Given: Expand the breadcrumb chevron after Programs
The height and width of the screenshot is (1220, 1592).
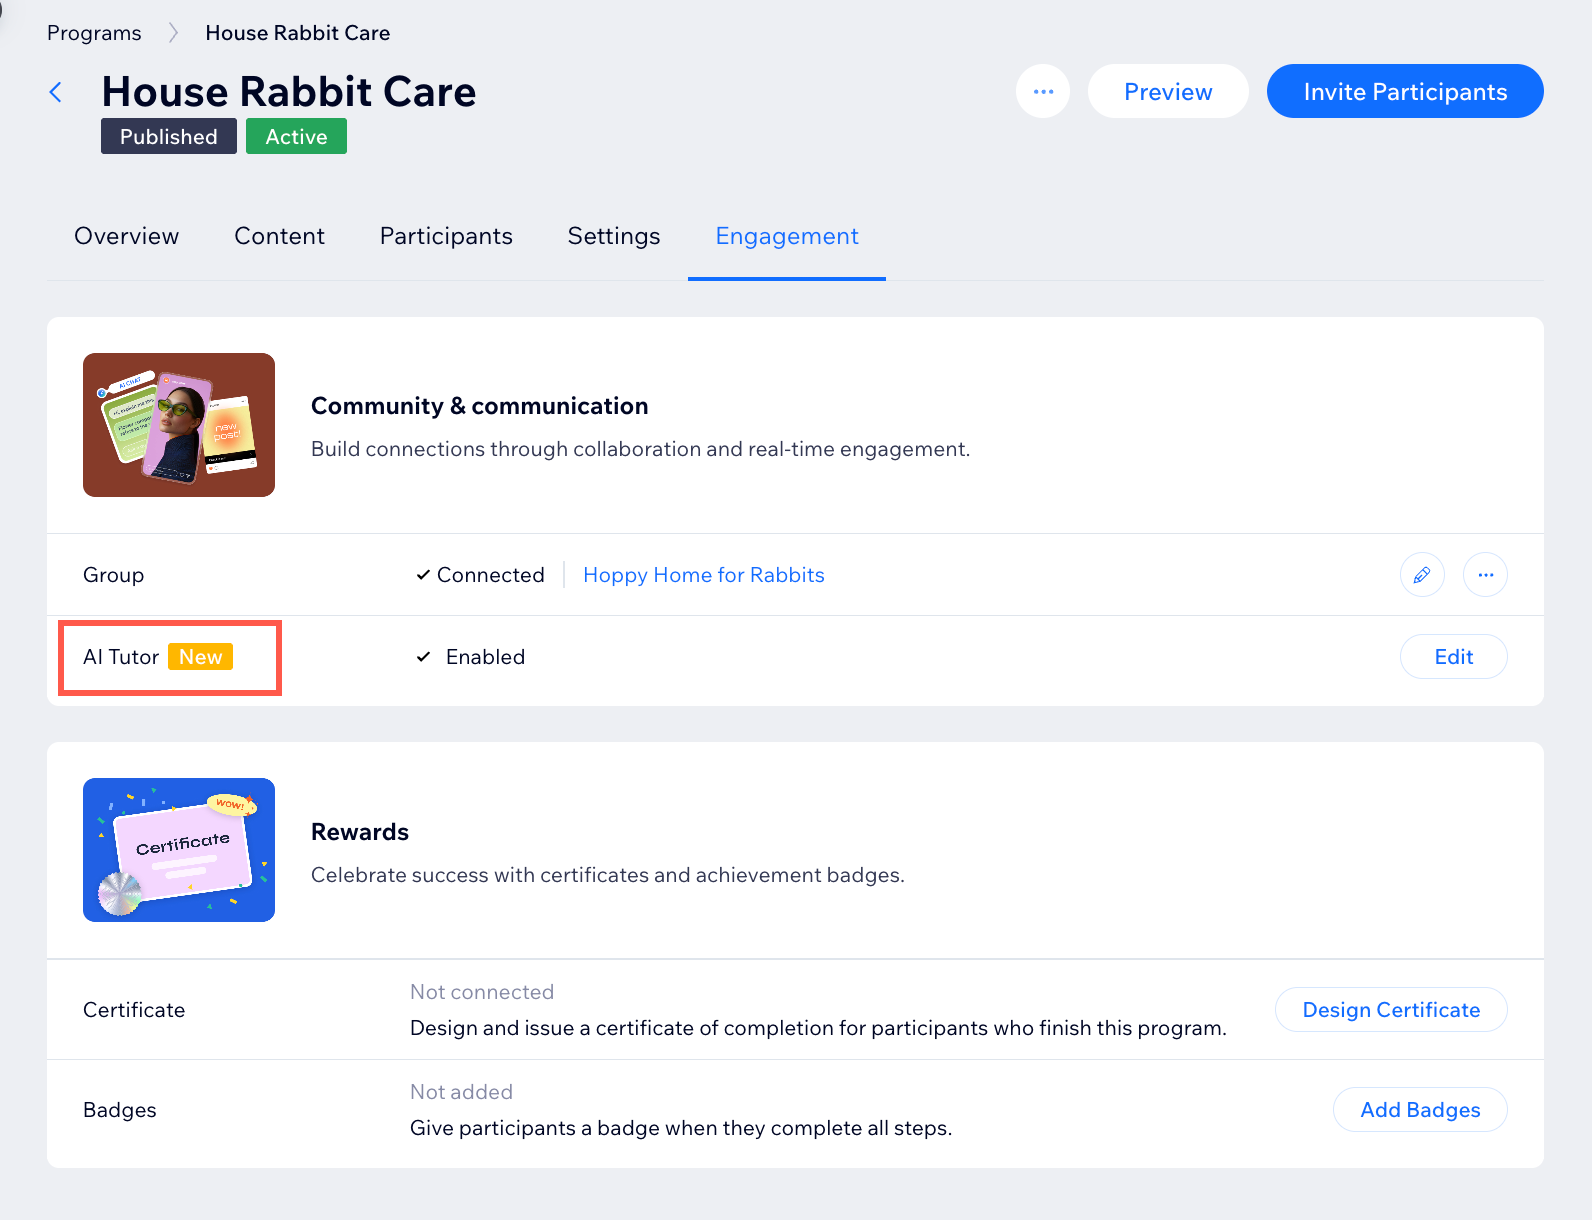Looking at the screenshot, I should coord(172,32).
